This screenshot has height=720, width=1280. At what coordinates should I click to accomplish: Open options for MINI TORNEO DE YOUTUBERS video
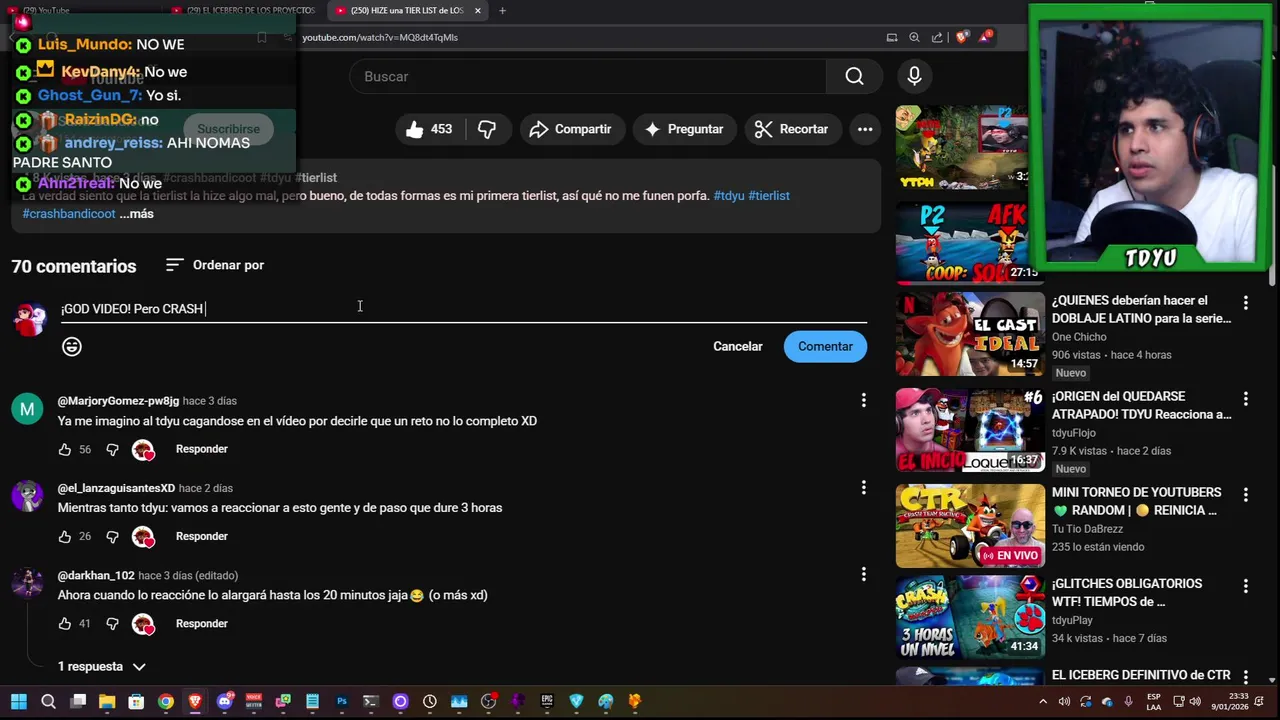pyautogui.click(x=1246, y=494)
